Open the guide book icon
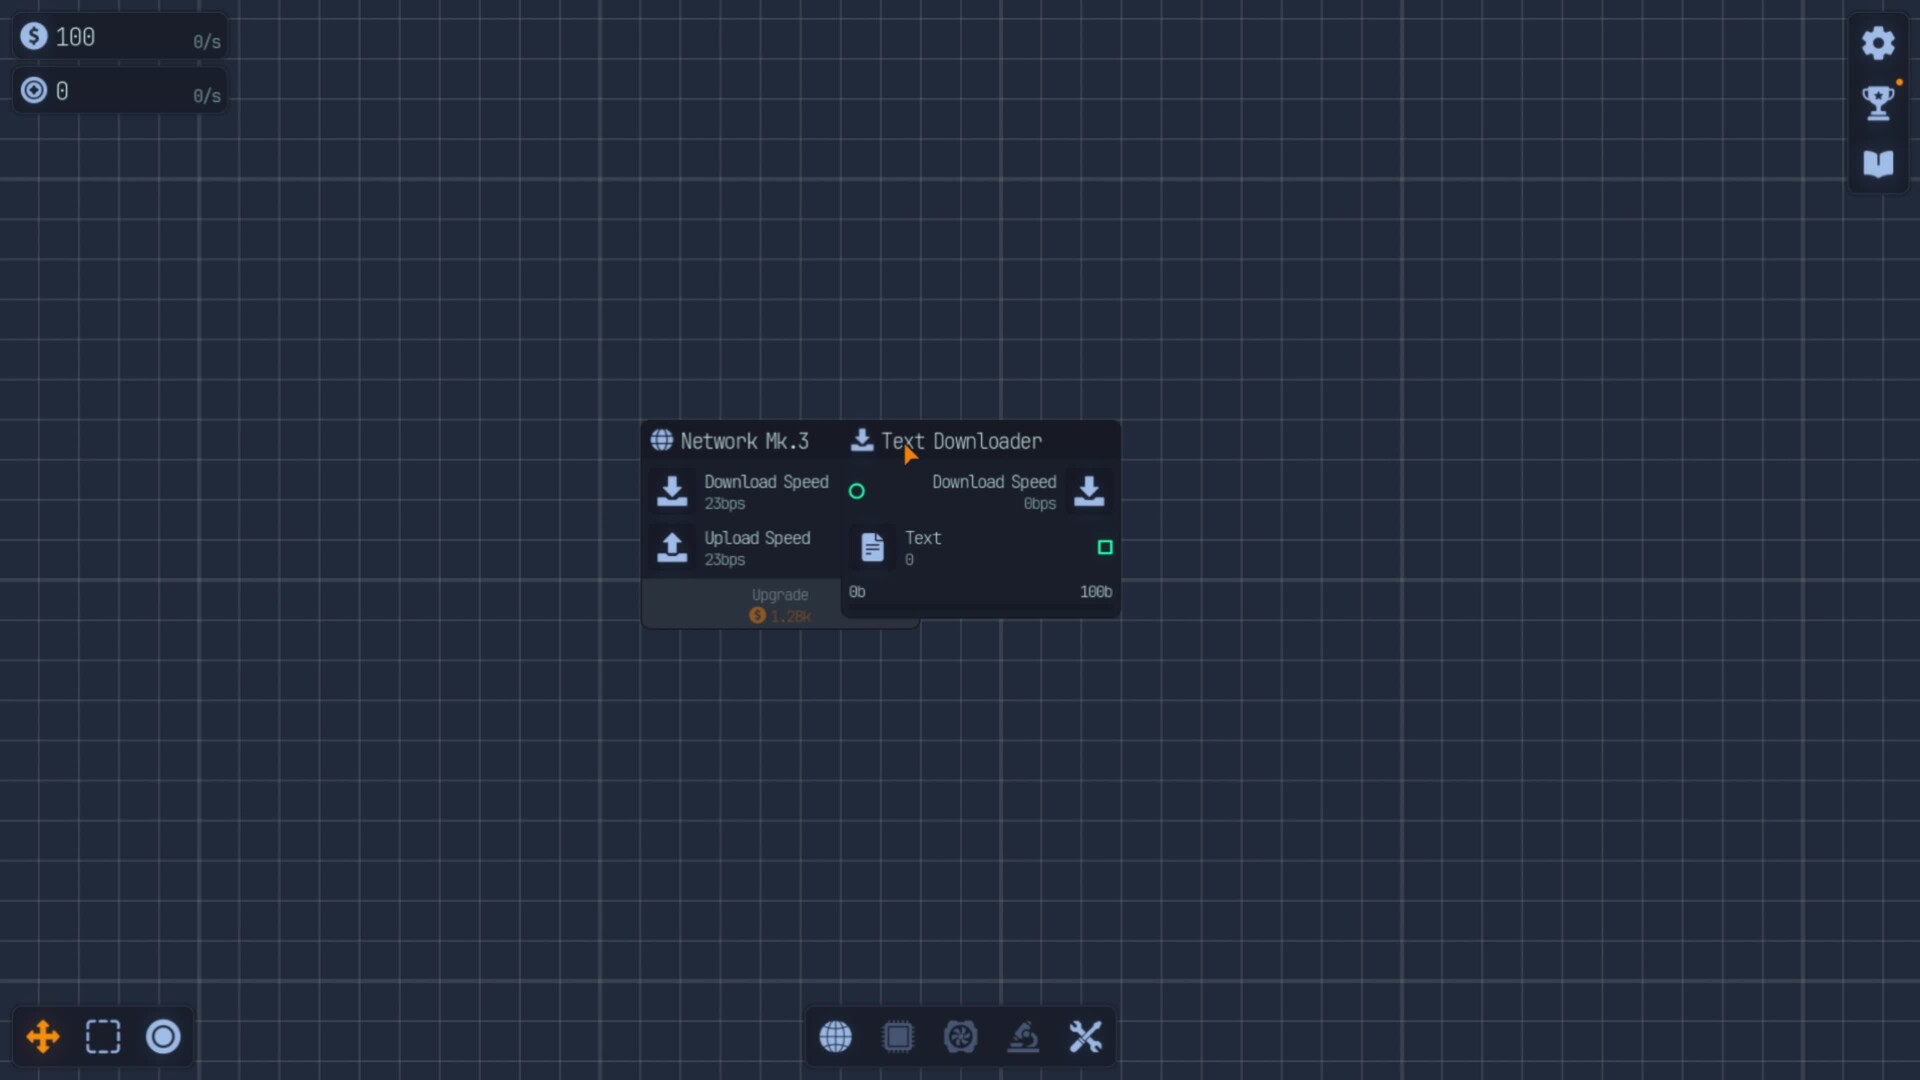This screenshot has width=1920, height=1080. pos(1878,164)
